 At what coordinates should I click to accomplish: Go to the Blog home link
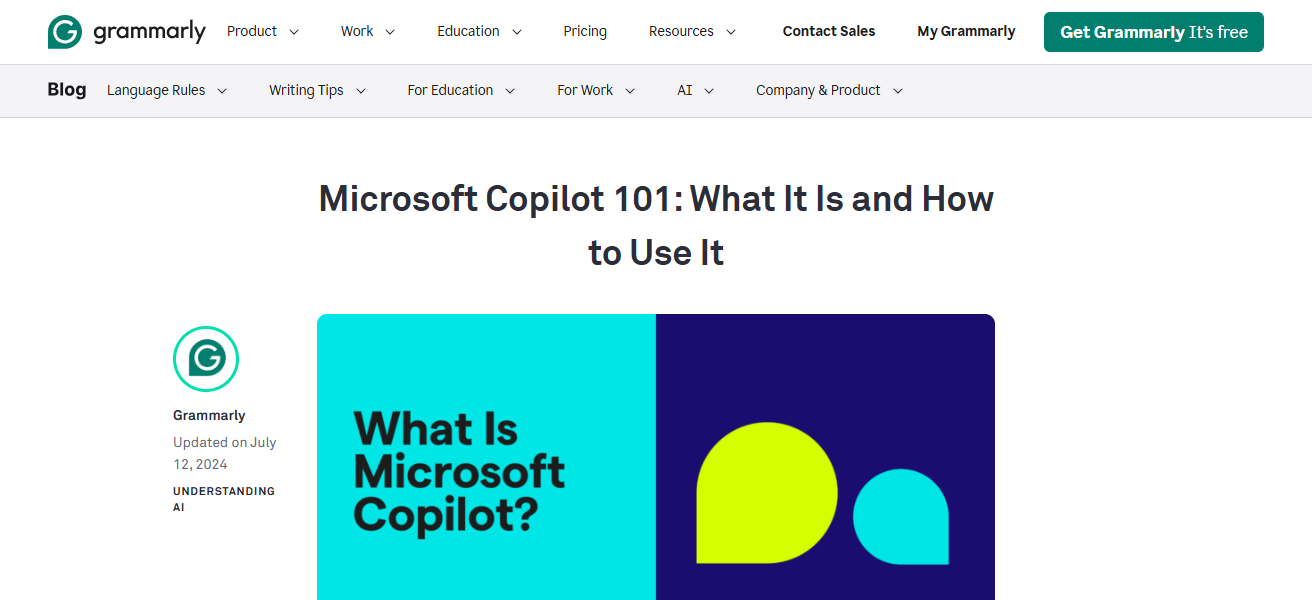[67, 90]
